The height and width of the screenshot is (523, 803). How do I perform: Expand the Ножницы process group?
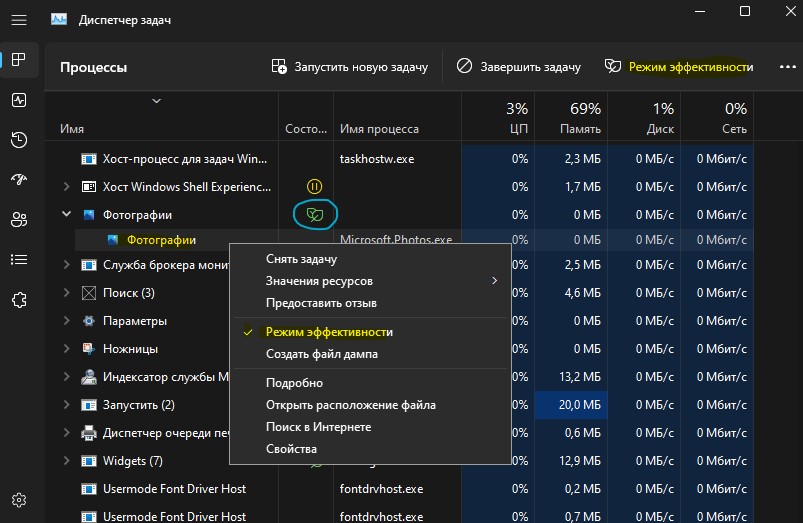click(x=67, y=349)
